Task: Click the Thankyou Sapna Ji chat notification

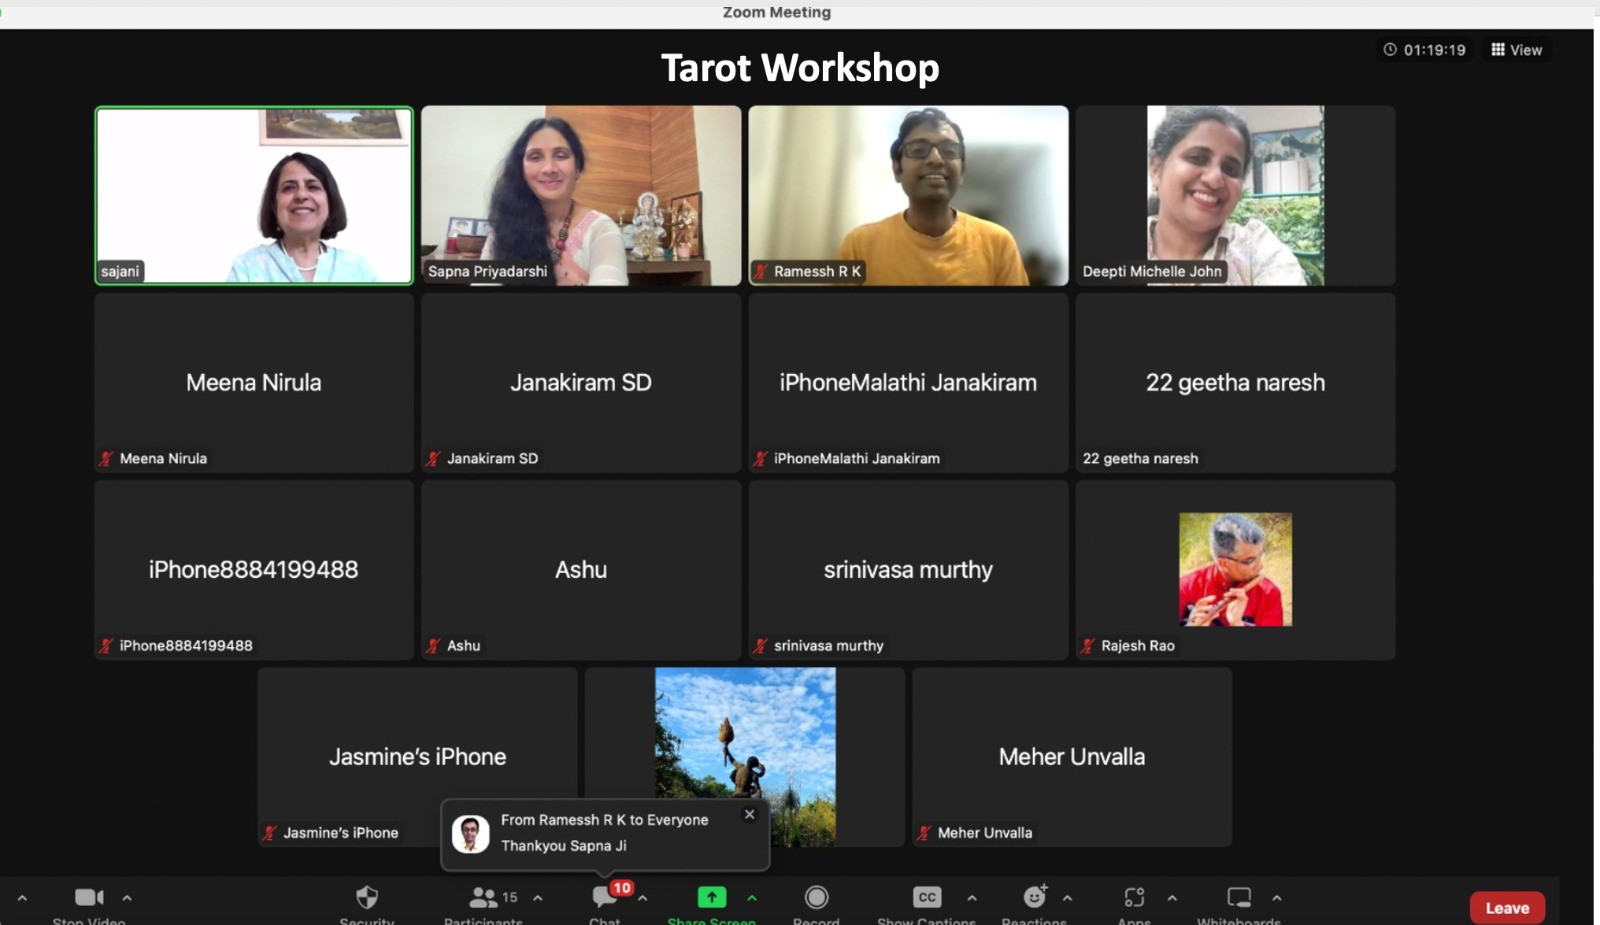Action: [x=604, y=834]
